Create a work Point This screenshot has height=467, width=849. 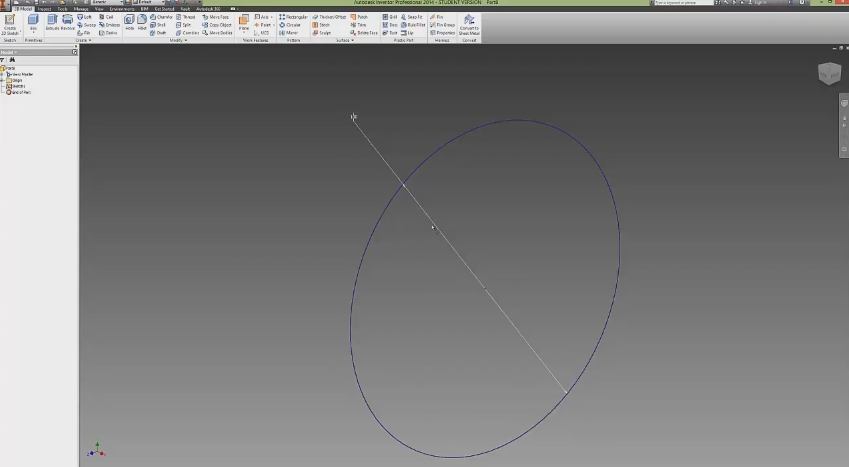263,25
